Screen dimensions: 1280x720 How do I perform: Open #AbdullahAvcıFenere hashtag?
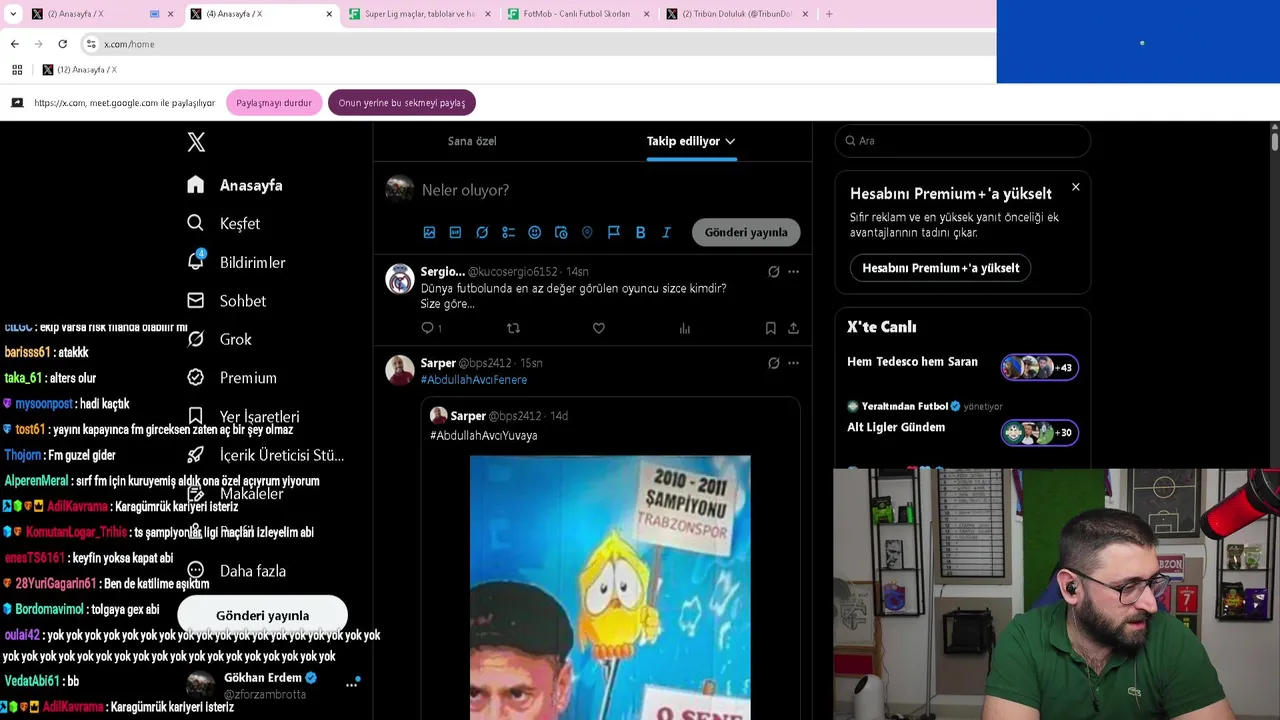(473, 380)
